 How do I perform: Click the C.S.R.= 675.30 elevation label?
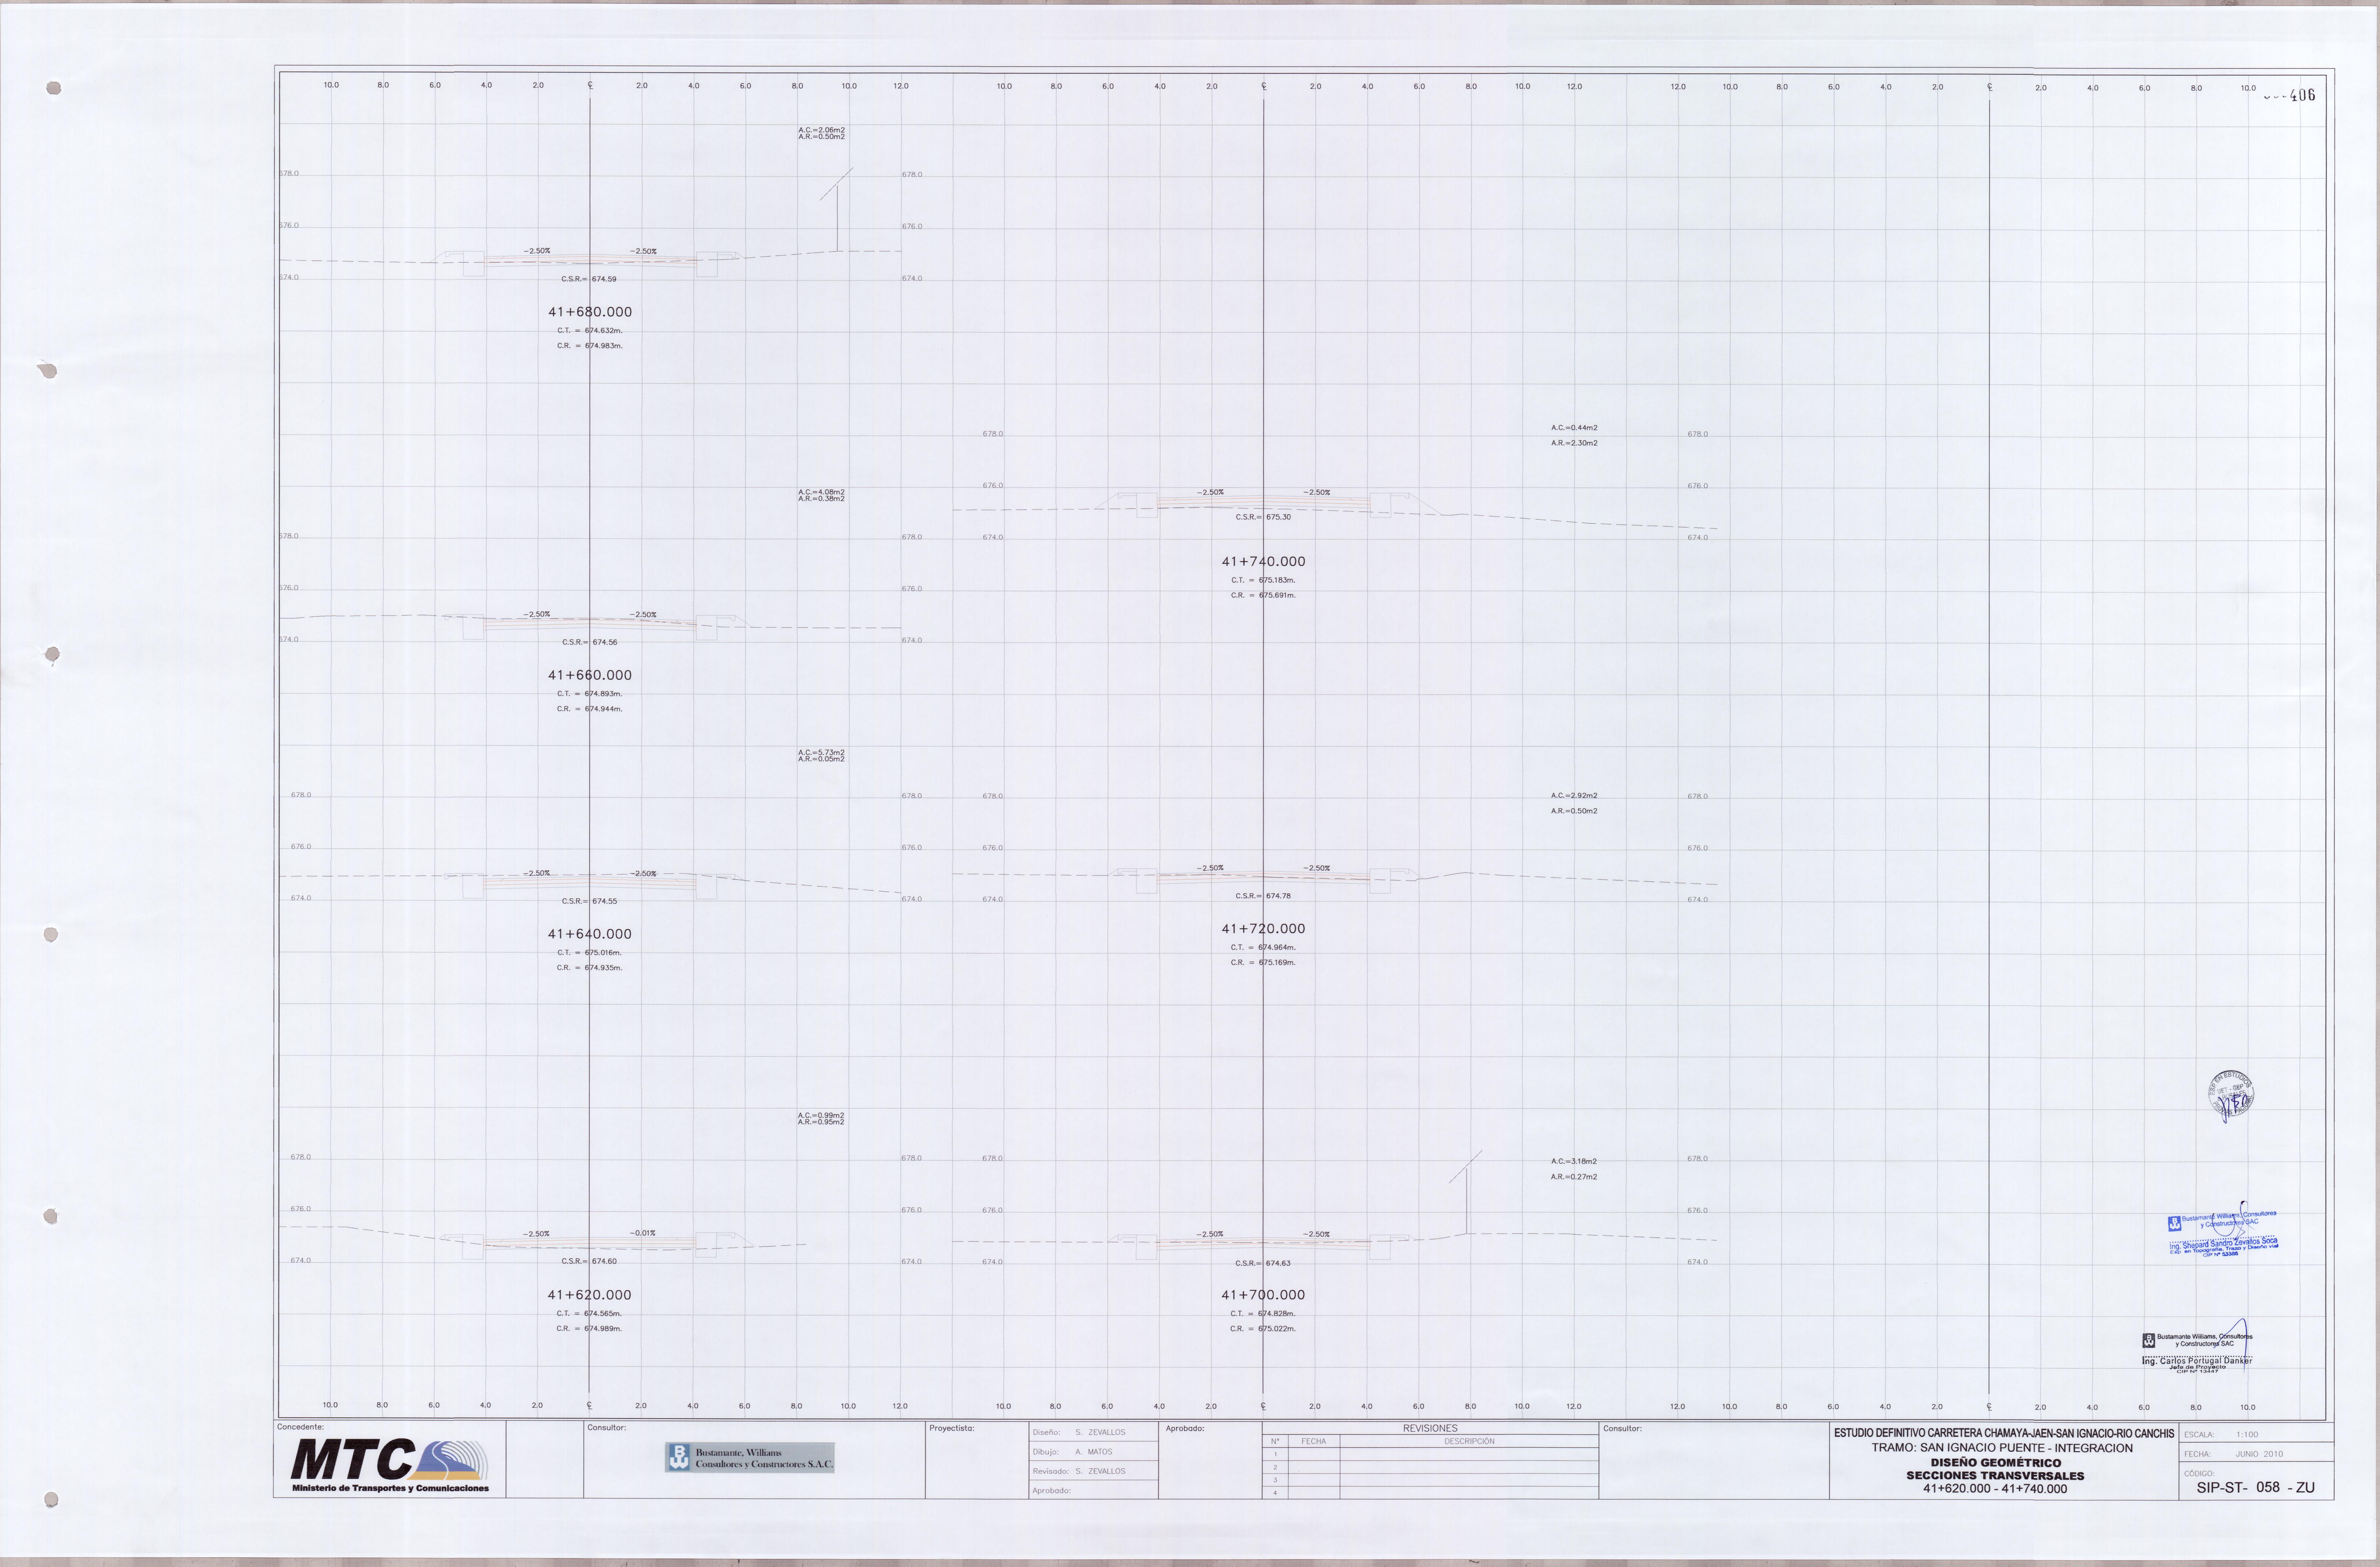(1263, 517)
